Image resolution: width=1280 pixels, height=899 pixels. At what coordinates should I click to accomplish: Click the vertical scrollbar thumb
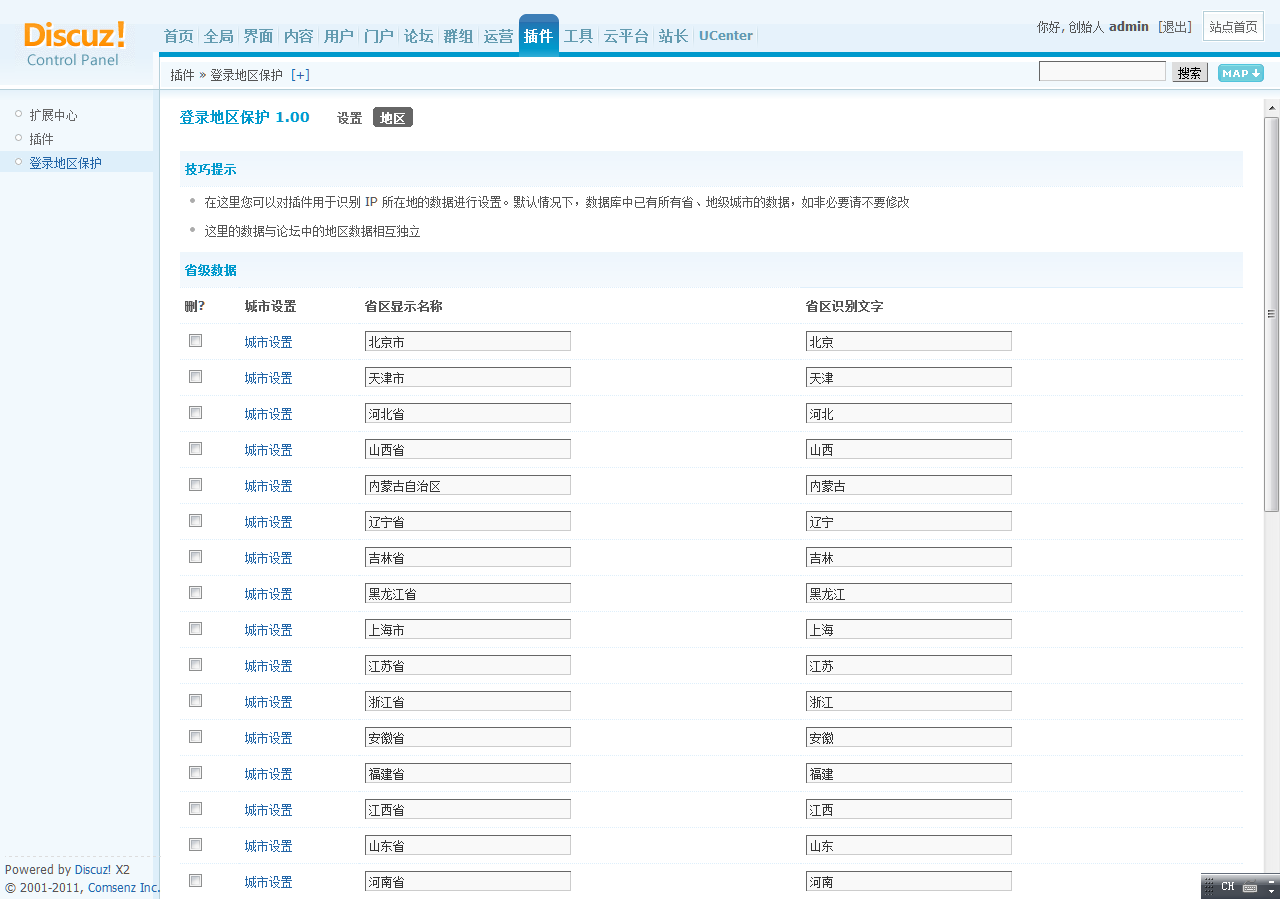(x=1272, y=315)
